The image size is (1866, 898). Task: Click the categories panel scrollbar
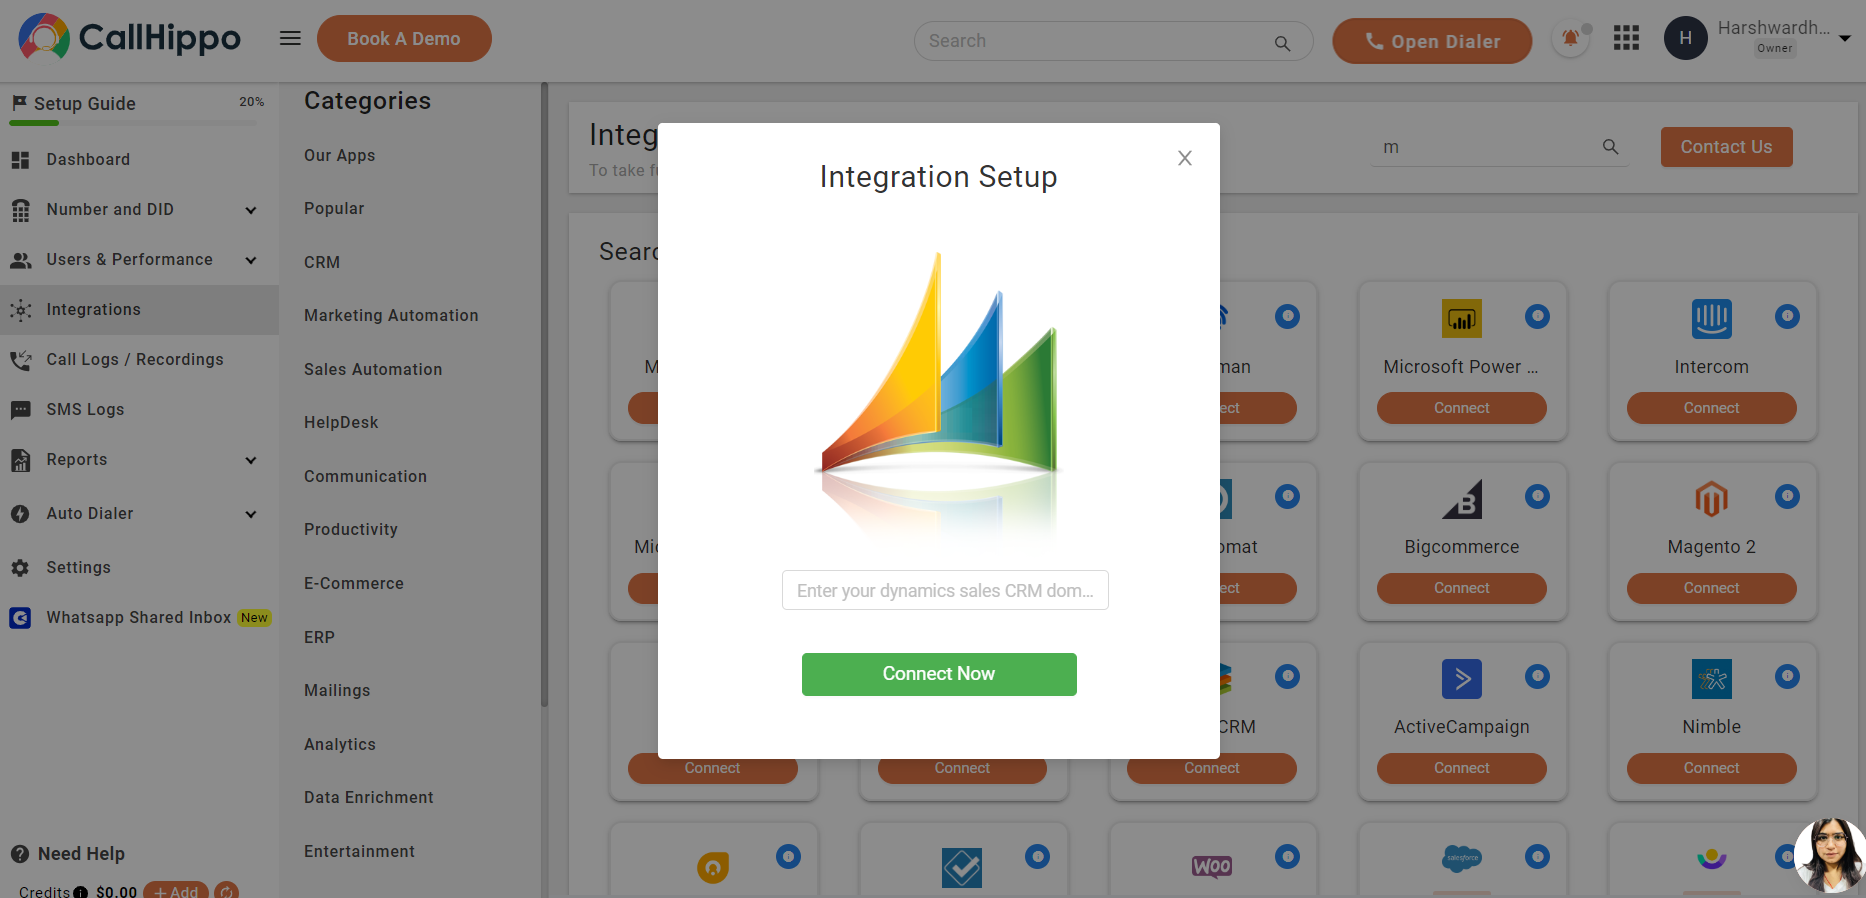point(544,394)
